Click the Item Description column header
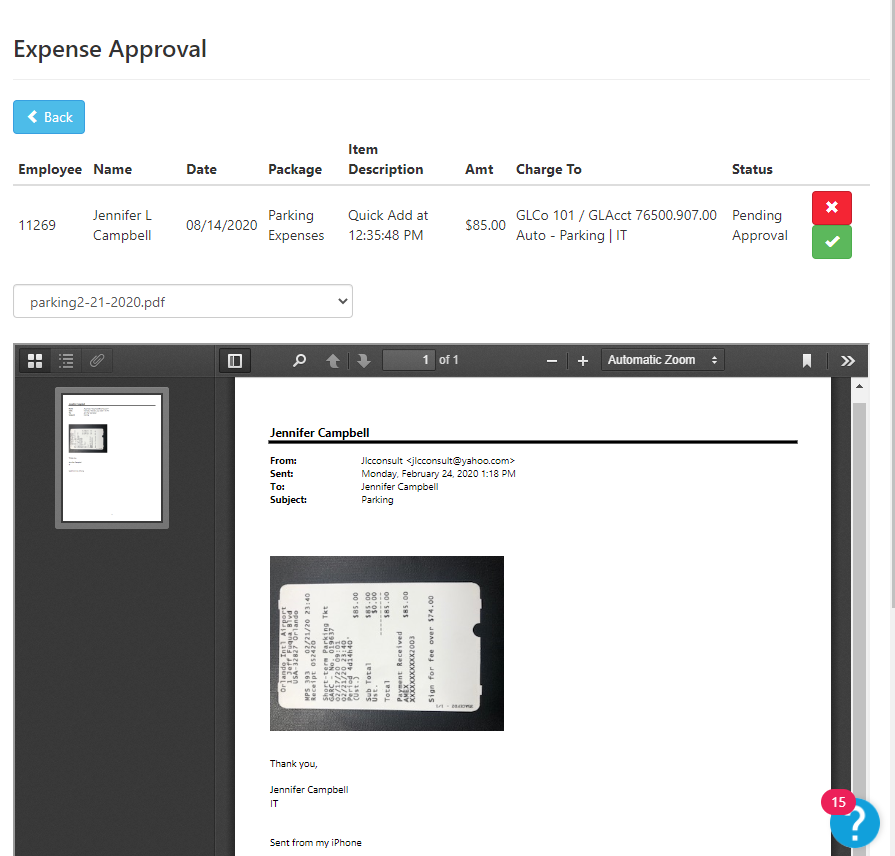This screenshot has height=856, width=895. pyautogui.click(x=386, y=159)
